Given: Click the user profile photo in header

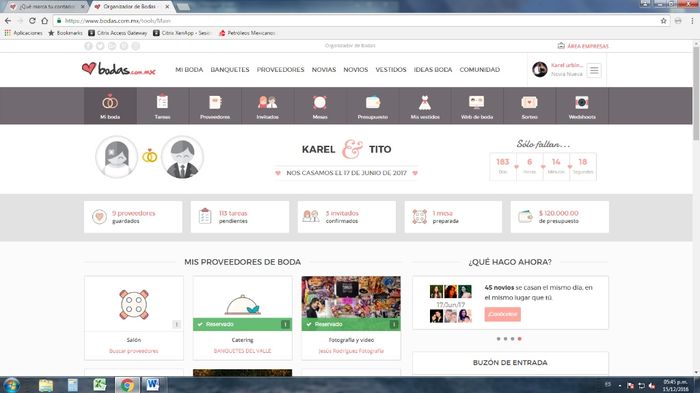Looking at the screenshot, I should 540,69.
